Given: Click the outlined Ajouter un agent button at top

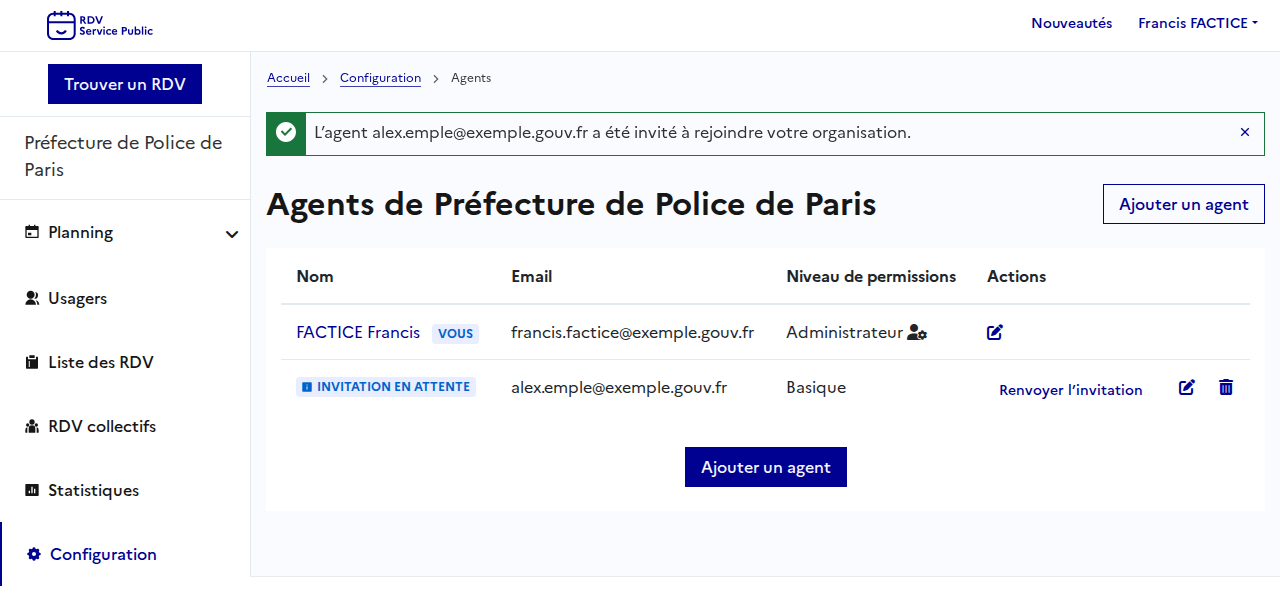Looking at the screenshot, I should click(x=1183, y=204).
